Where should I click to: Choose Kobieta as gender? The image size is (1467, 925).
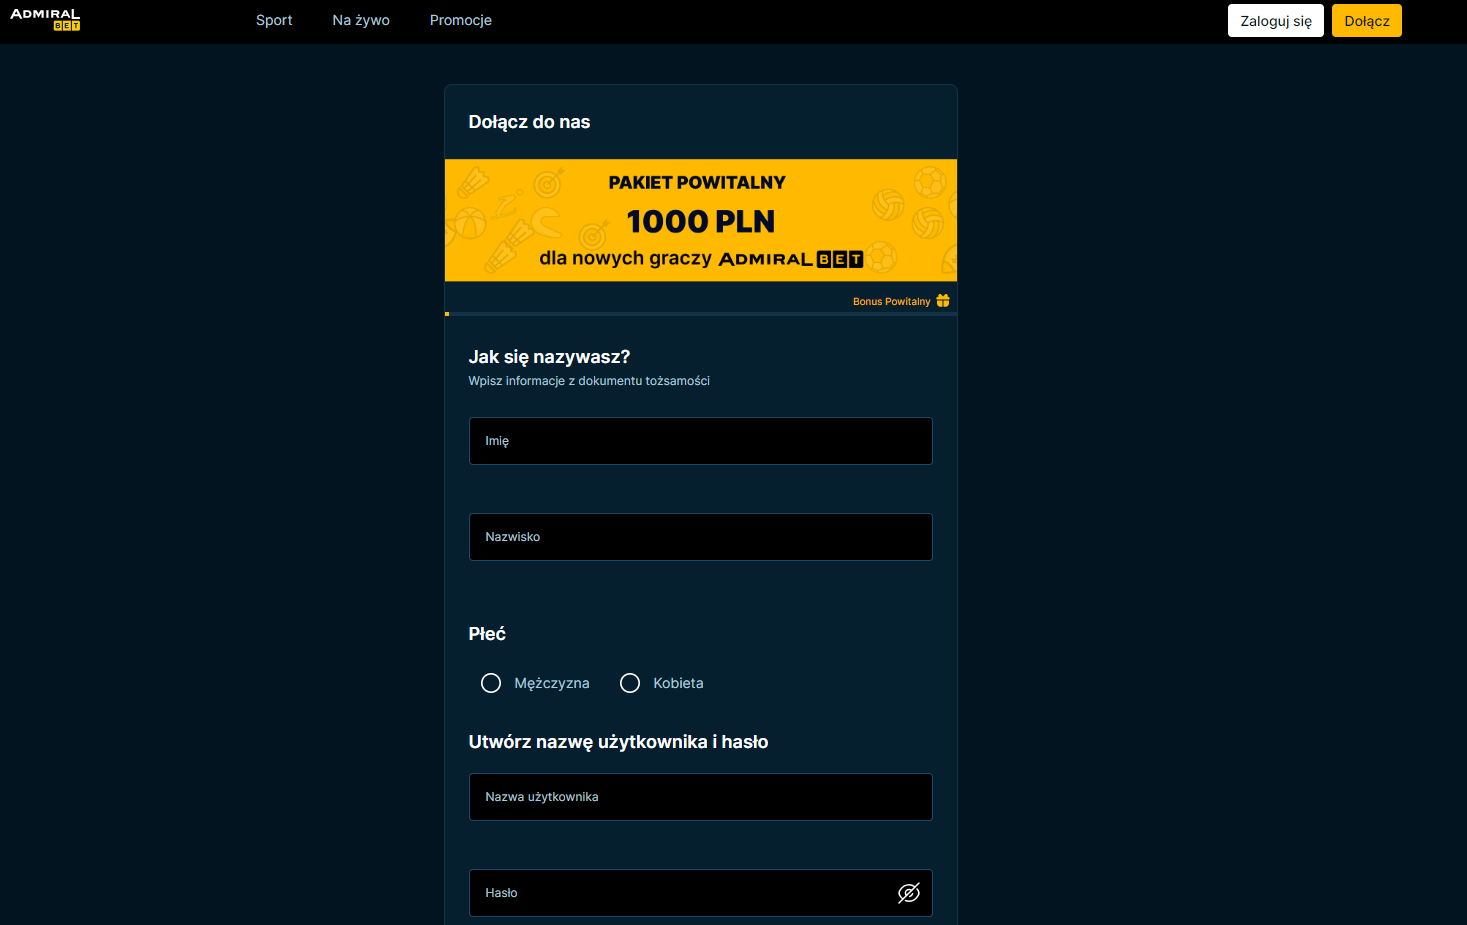[630, 683]
